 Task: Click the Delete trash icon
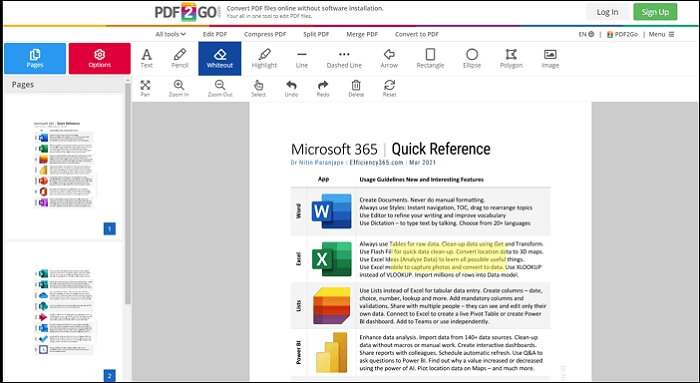[x=356, y=88]
